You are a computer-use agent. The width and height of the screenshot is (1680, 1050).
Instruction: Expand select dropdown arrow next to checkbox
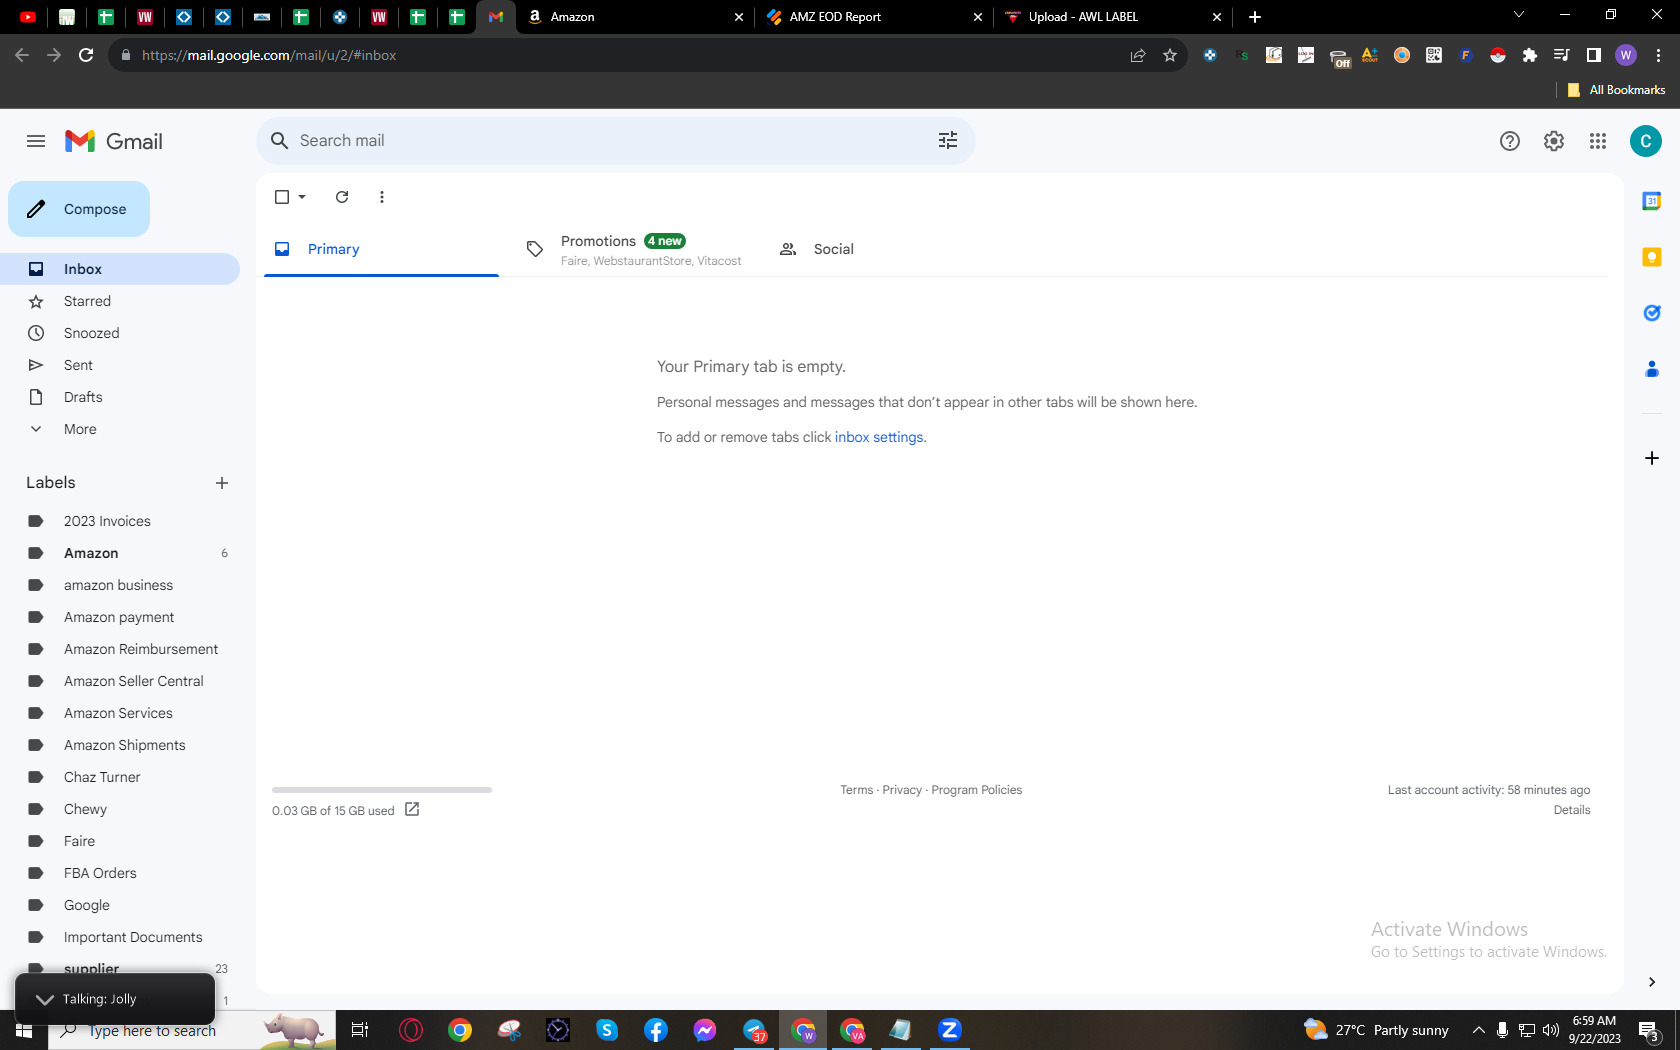302,197
